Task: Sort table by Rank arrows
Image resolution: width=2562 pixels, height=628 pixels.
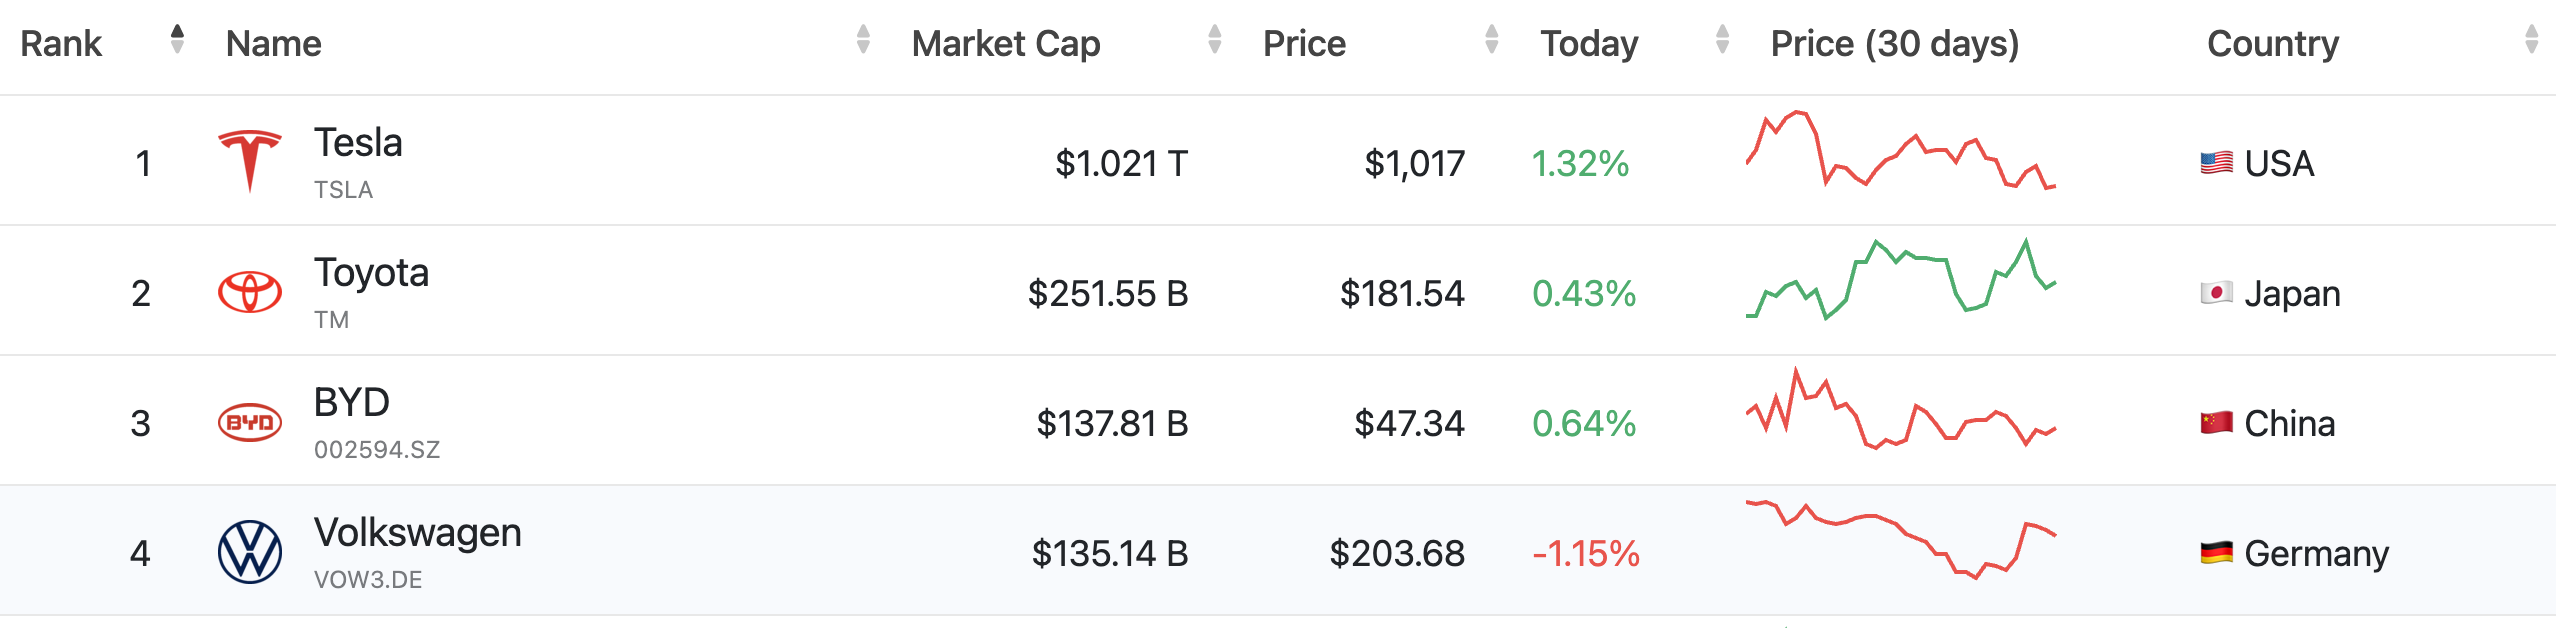Action: point(177,40)
